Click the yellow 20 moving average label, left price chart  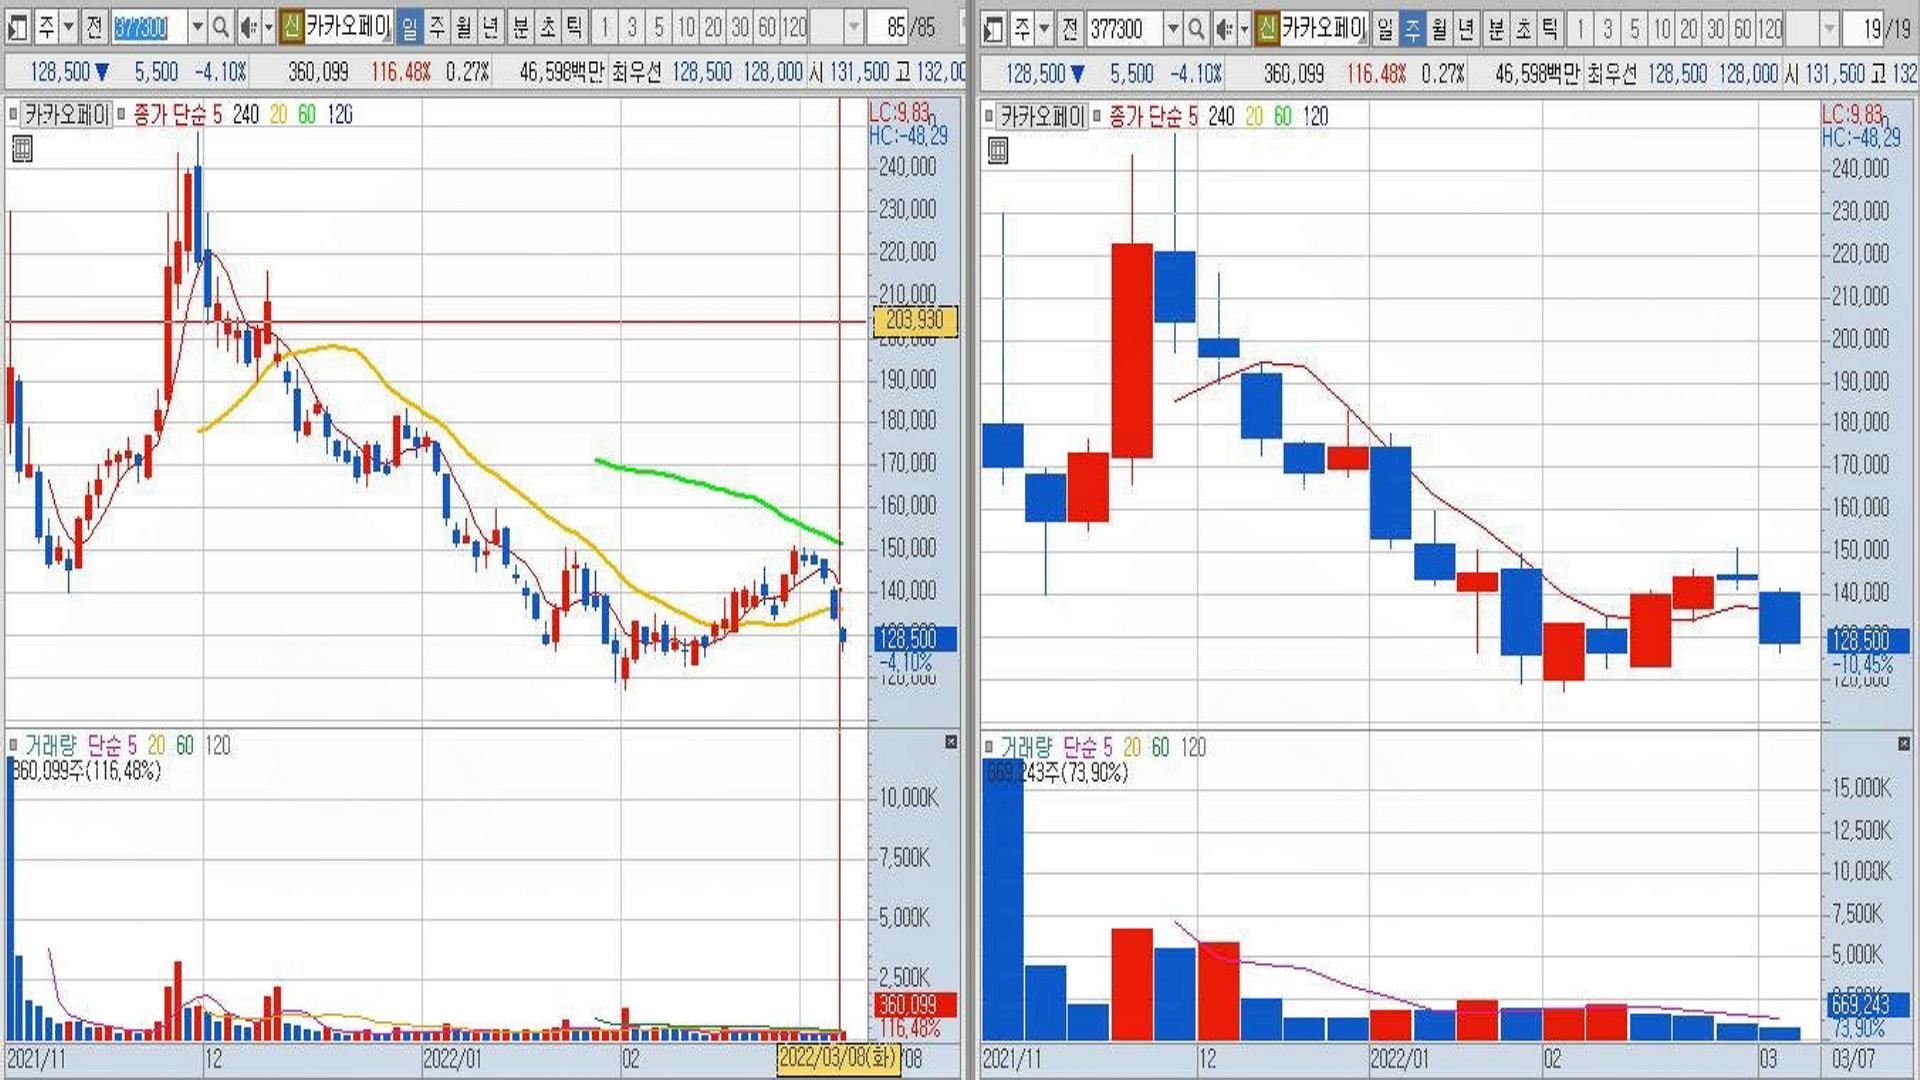pos(278,114)
